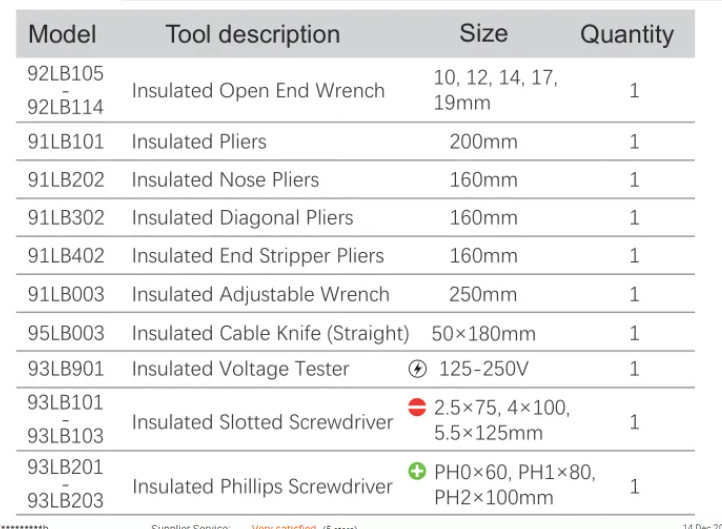
Task: Select Insulated Slotted Screwdriver description
Action: 262,422
